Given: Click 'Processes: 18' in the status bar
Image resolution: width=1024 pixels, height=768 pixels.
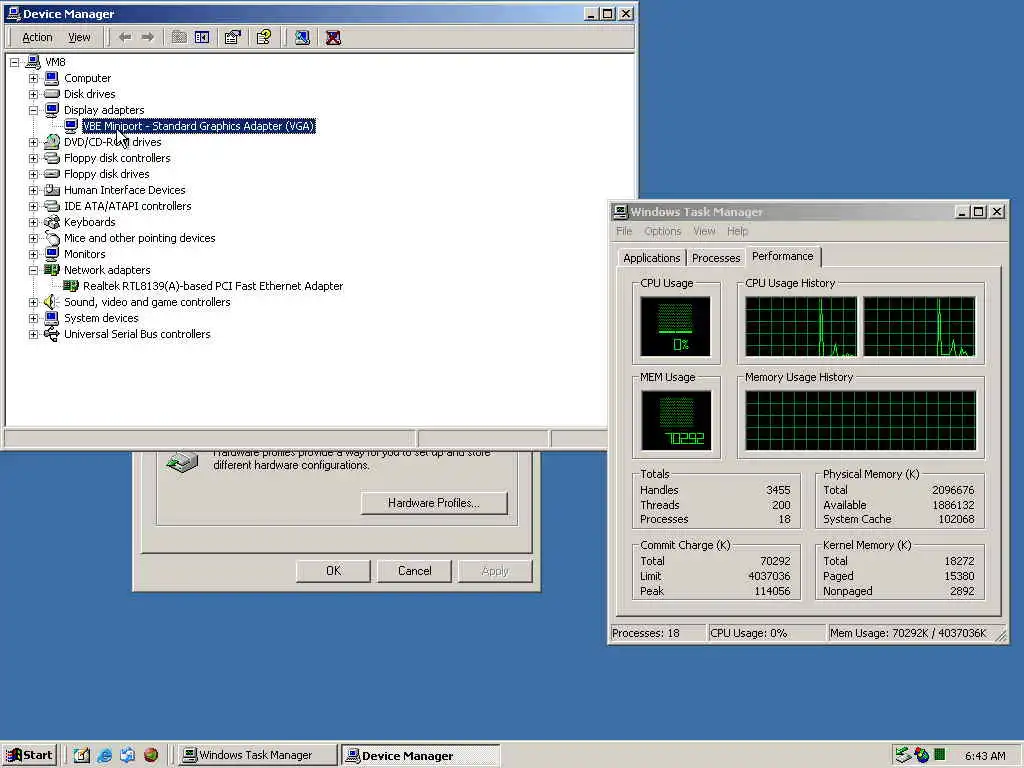Looking at the screenshot, I should pyautogui.click(x=646, y=633).
